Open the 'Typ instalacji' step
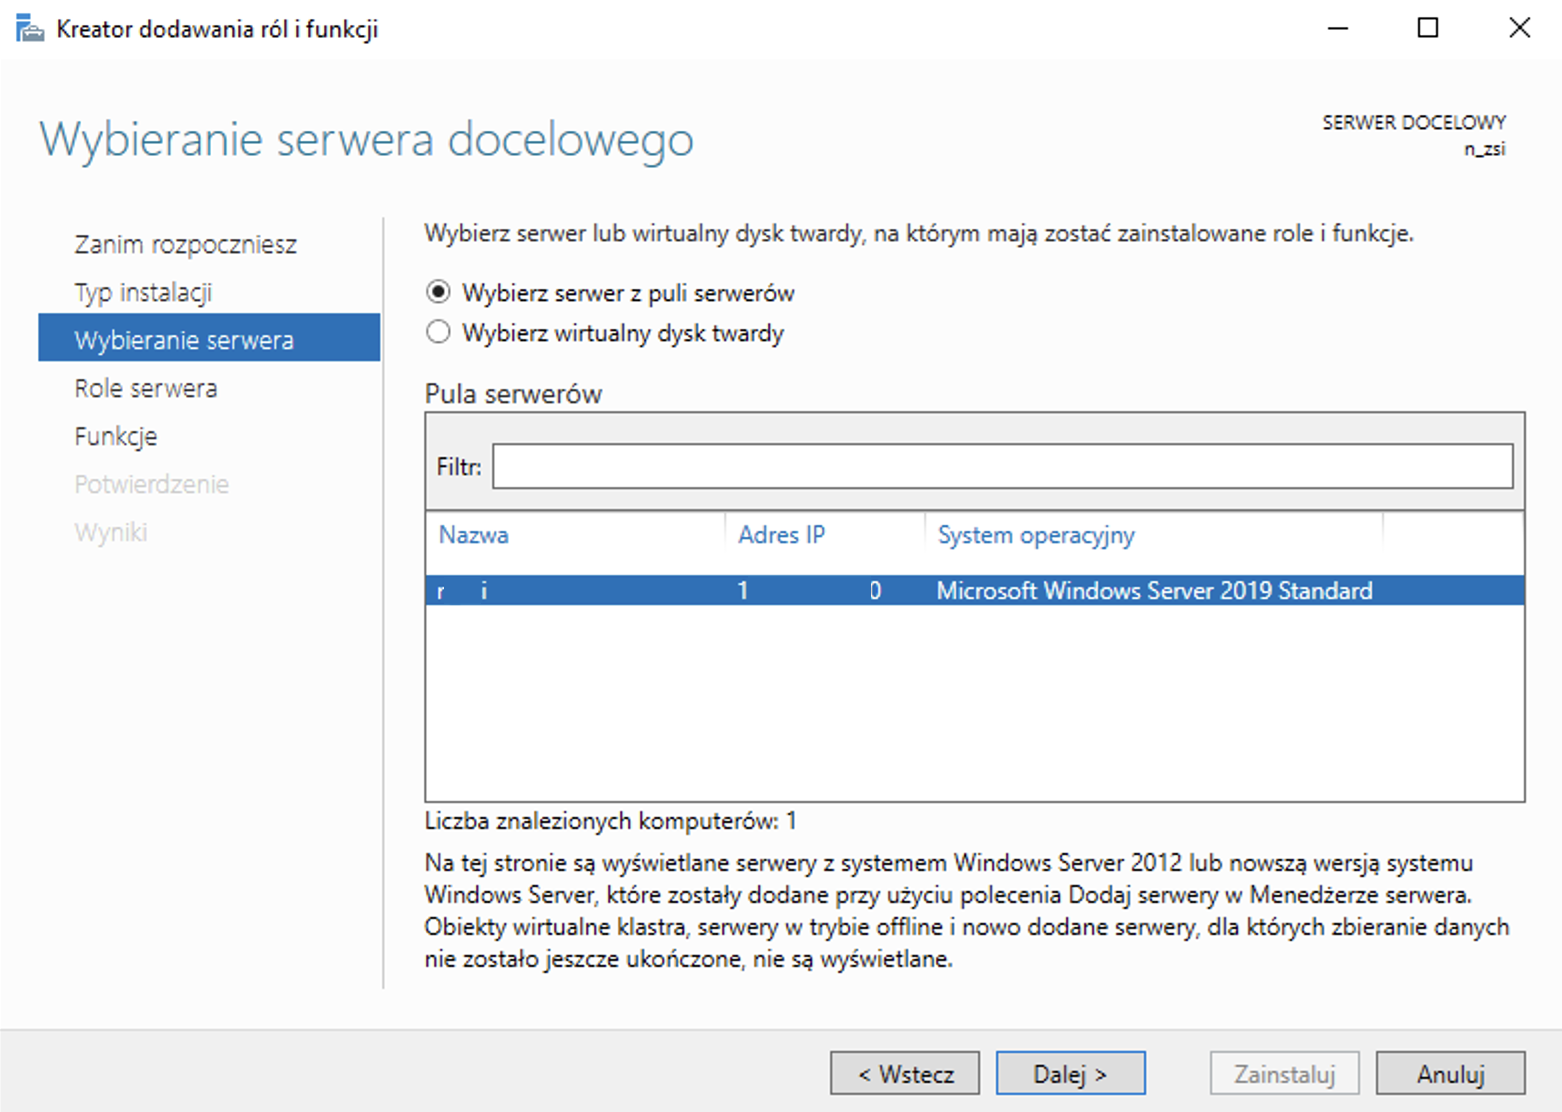The image size is (1562, 1112). (143, 293)
